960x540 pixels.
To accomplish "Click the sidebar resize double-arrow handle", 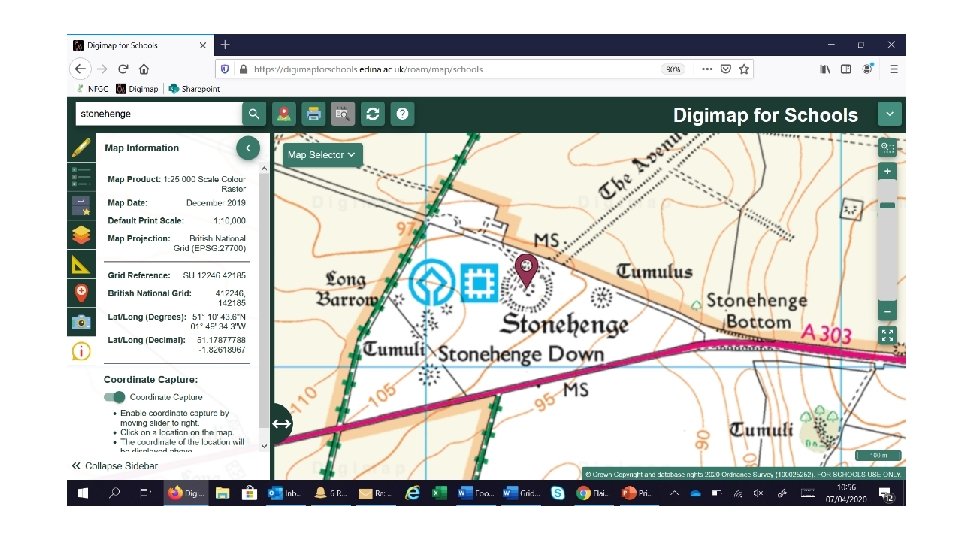I will tap(281, 424).
